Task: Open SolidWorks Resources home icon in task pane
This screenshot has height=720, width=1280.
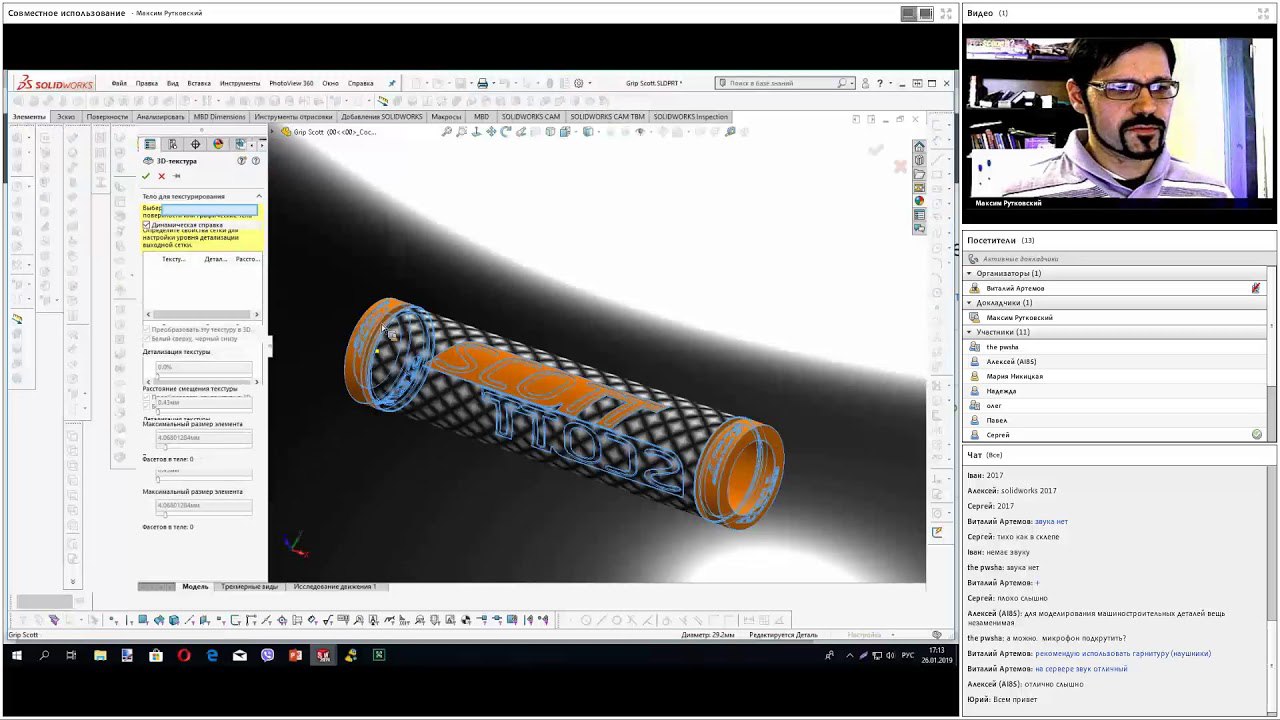Action: pos(919,147)
